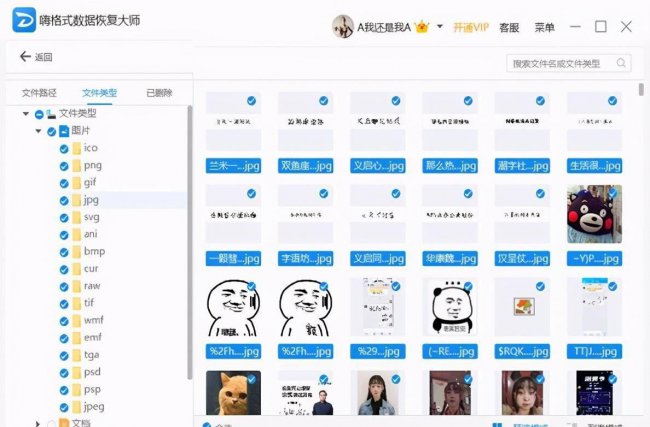Open the 兰米一...jpg file
The image size is (650, 427).
click(x=233, y=121)
